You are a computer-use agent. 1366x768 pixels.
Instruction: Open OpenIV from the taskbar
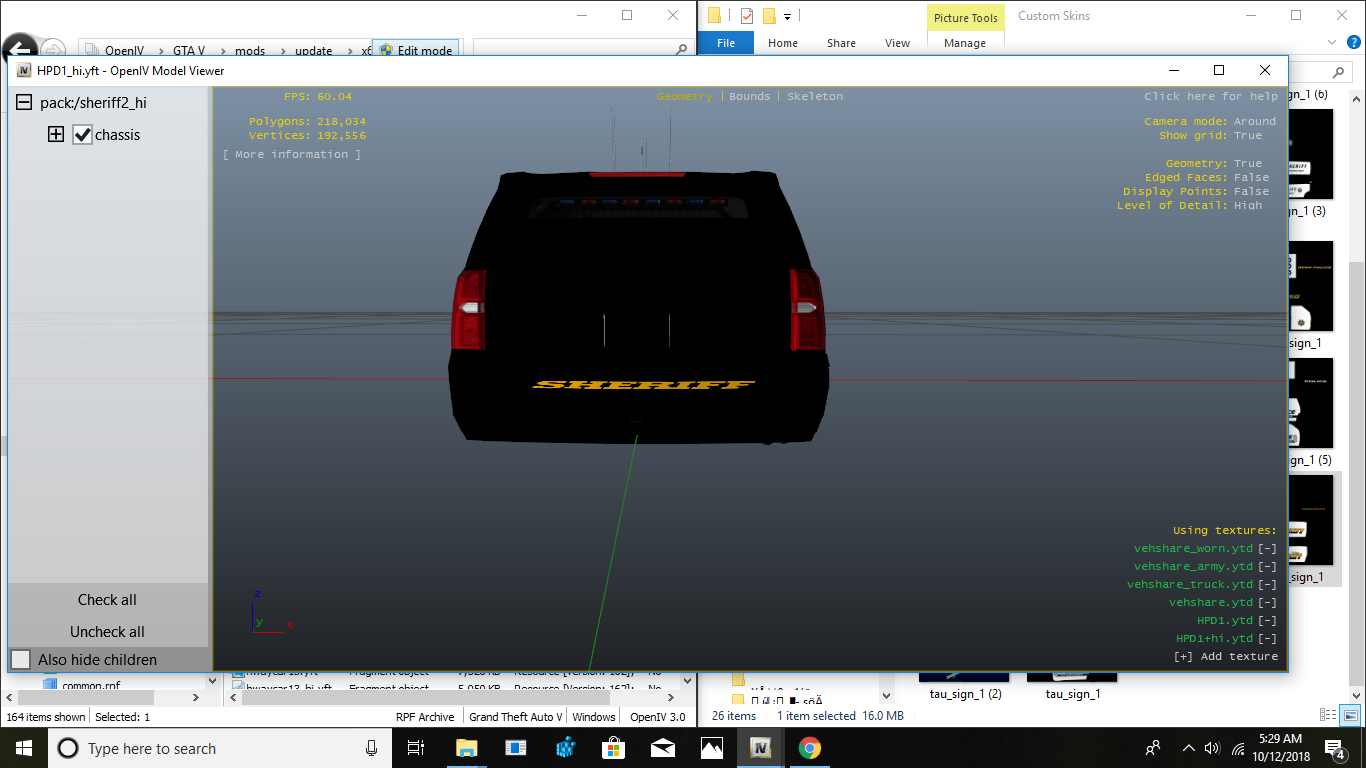pyautogui.click(x=760, y=748)
